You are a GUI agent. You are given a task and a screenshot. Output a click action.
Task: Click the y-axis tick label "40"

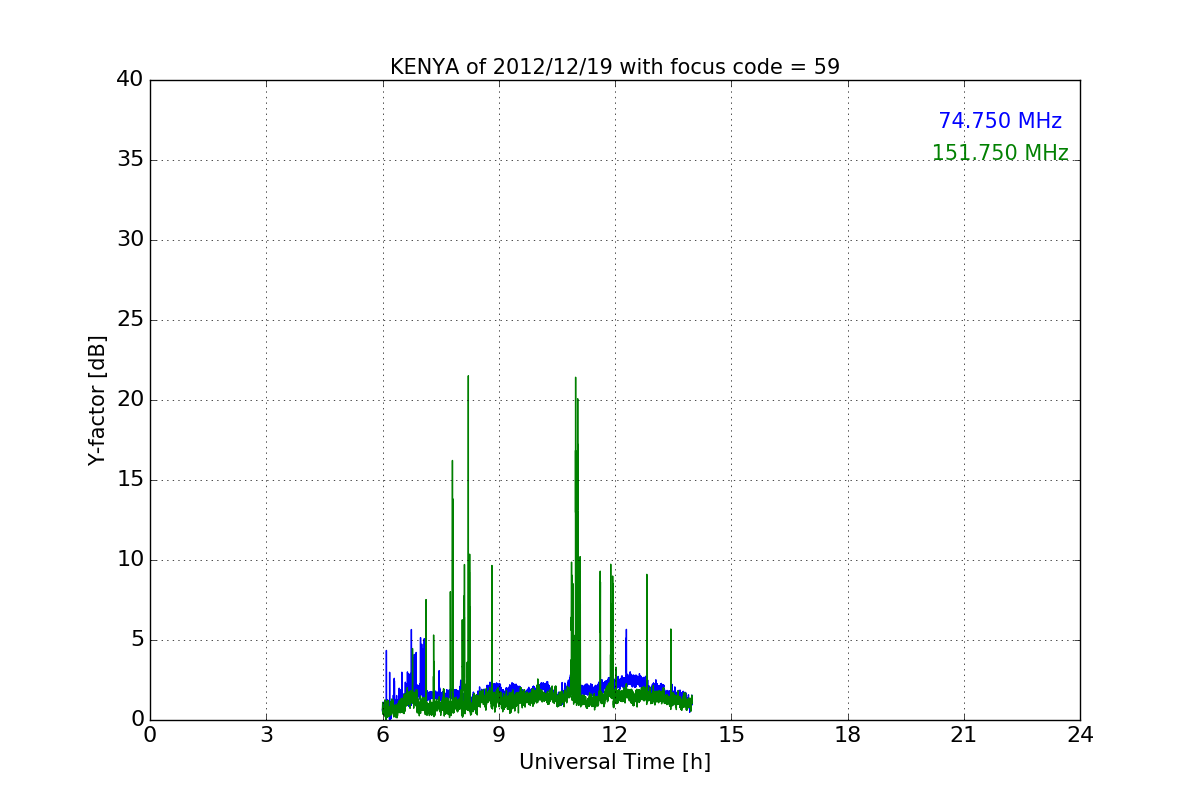click(130, 80)
